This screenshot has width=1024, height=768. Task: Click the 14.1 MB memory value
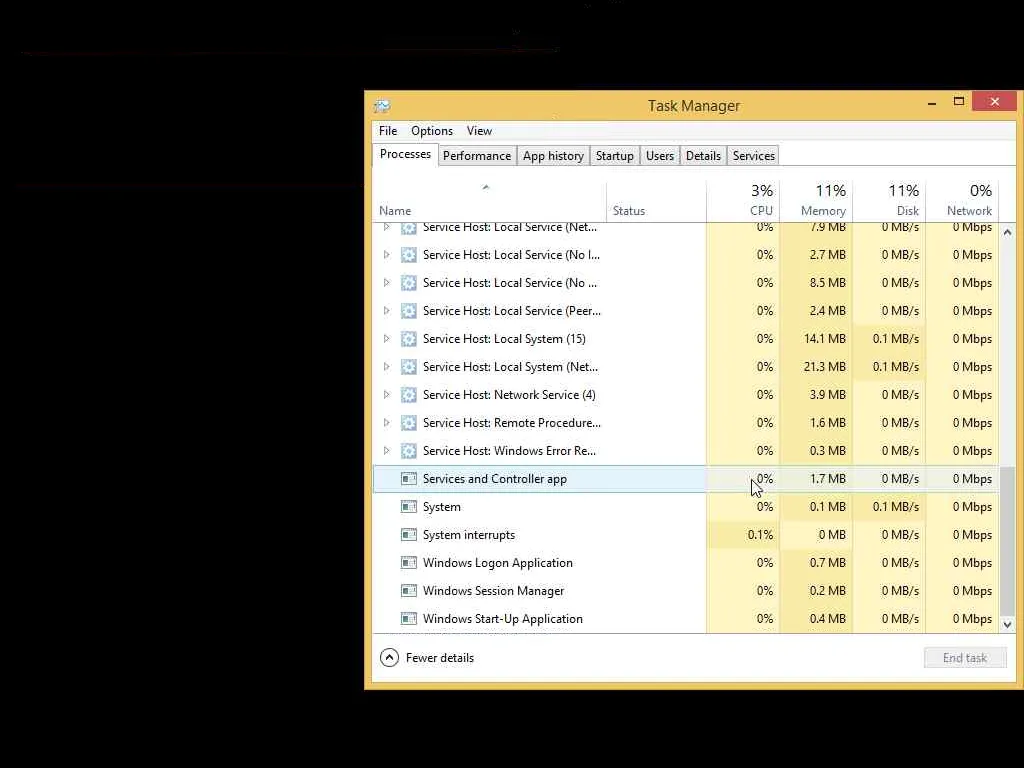(824, 339)
